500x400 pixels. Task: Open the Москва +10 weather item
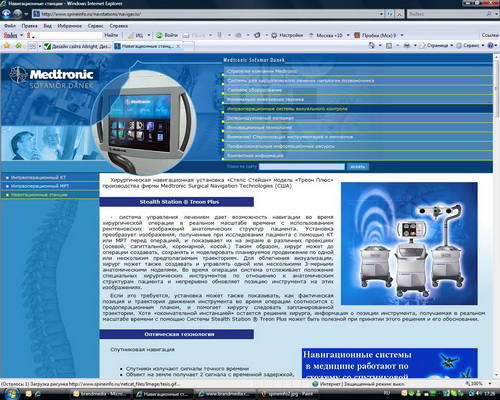click(x=326, y=35)
